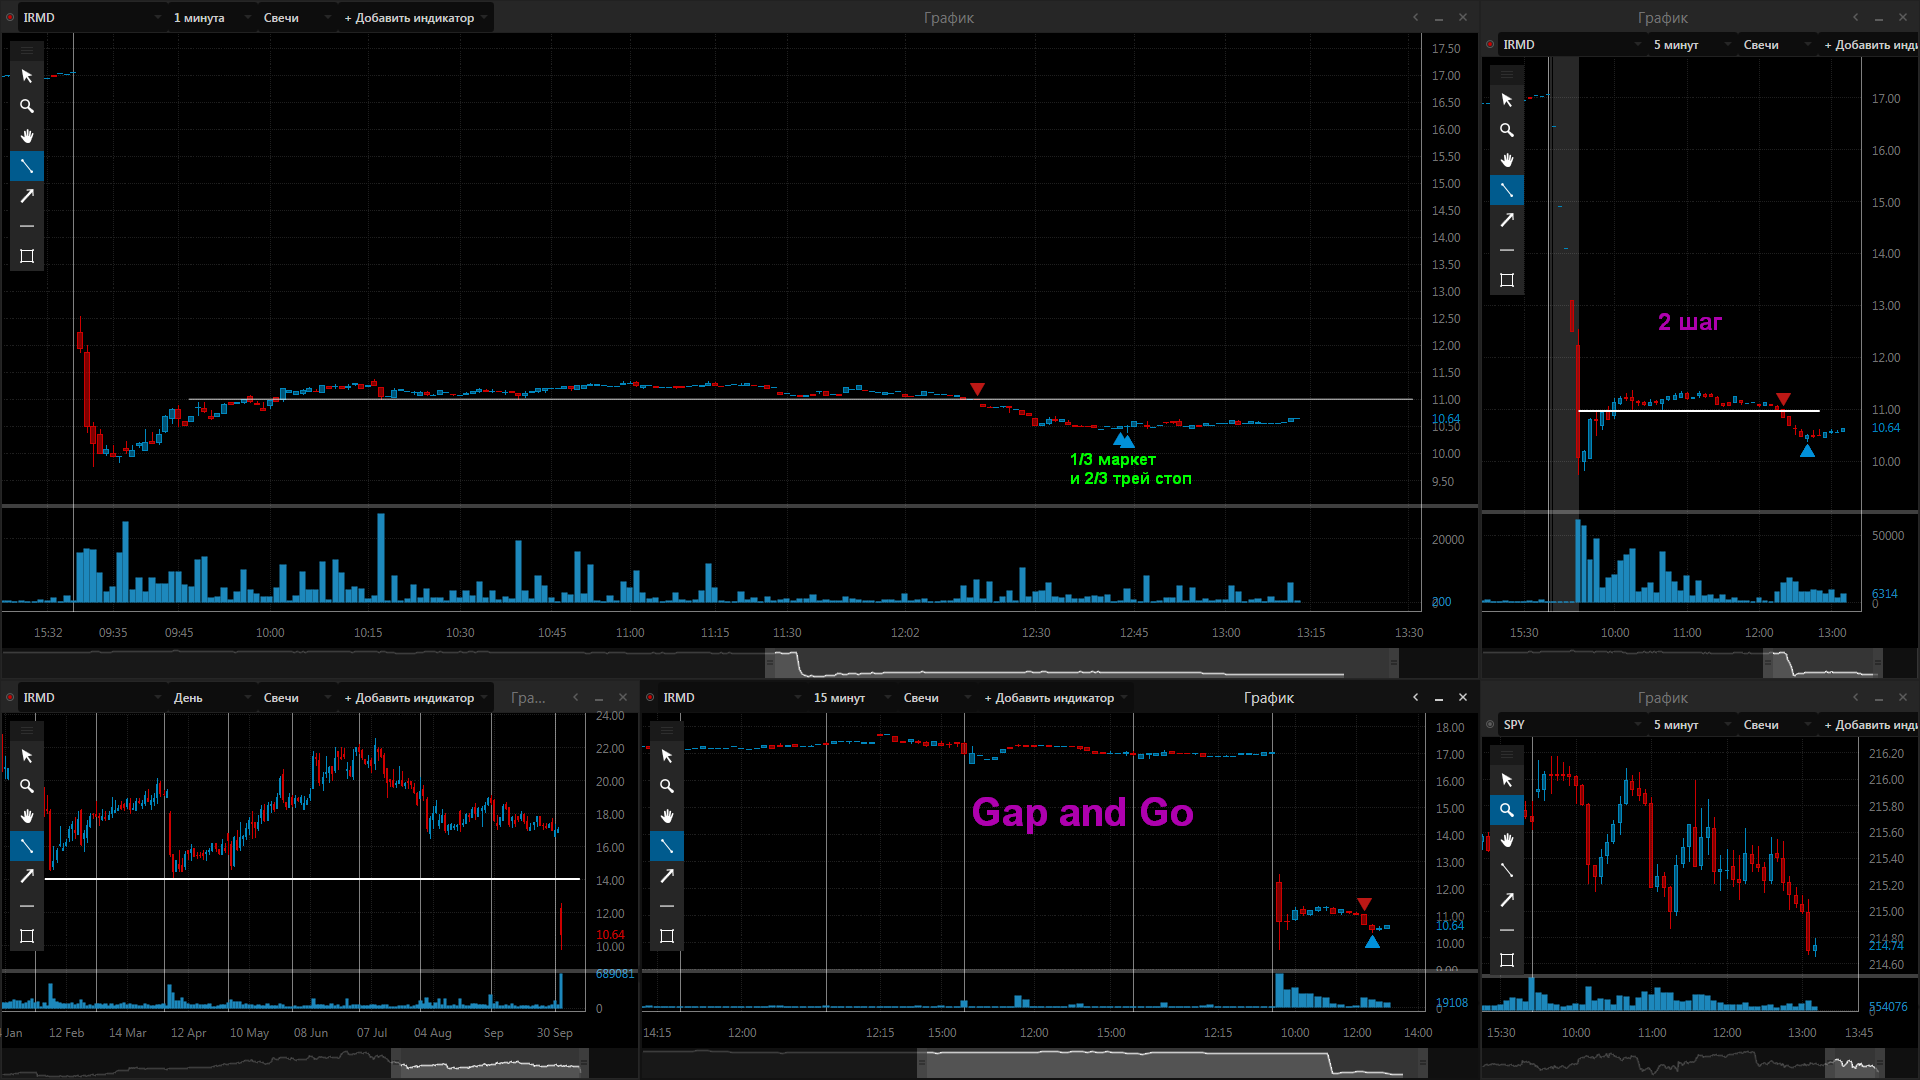Image resolution: width=1920 pixels, height=1080 pixels.
Task: Select the magnifier tool in daily IRMD chart
Action: click(x=27, y=786)
